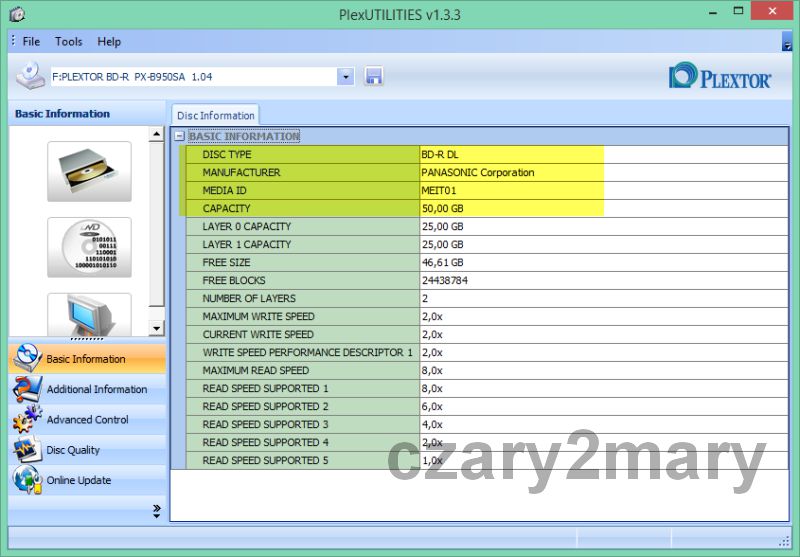Image resolution: width=800 pixels, height=557 pixels.
Task: Select the optical drive thumbnail icon
Action: 89,171
